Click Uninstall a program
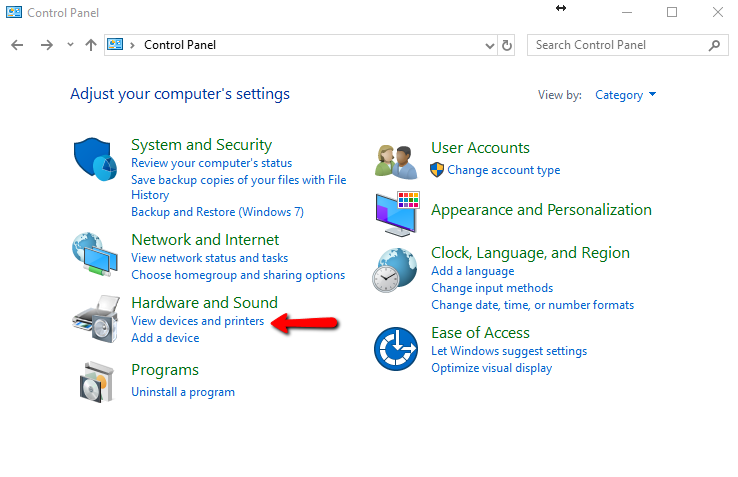This screenshot has height=477, width=738. [x=183, y=392]
